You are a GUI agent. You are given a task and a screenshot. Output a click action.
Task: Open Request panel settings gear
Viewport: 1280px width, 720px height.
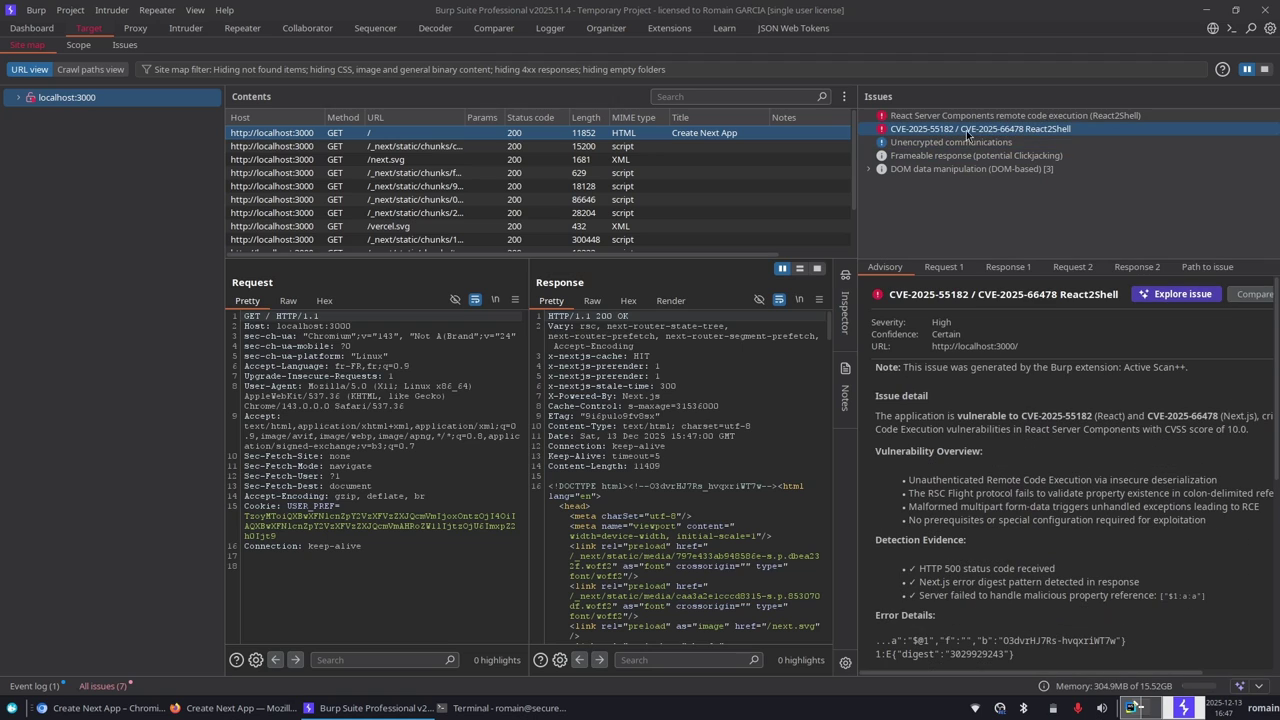[256, 660]
